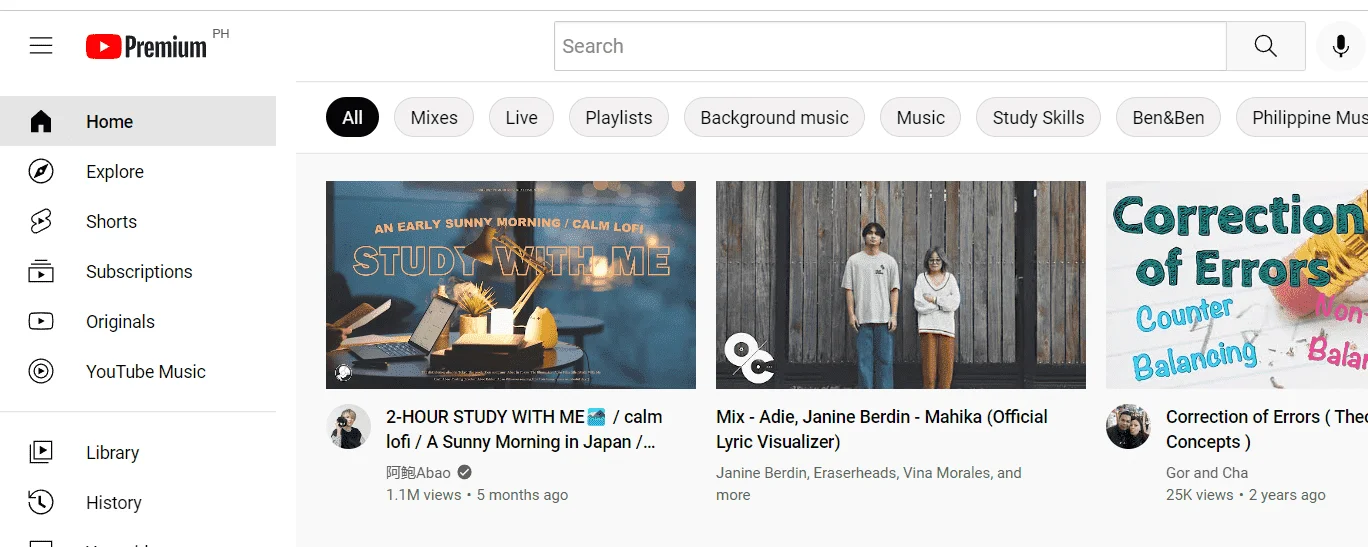Select the Music filter chip
Screen dimensions: 1368x547
[920, 118]
